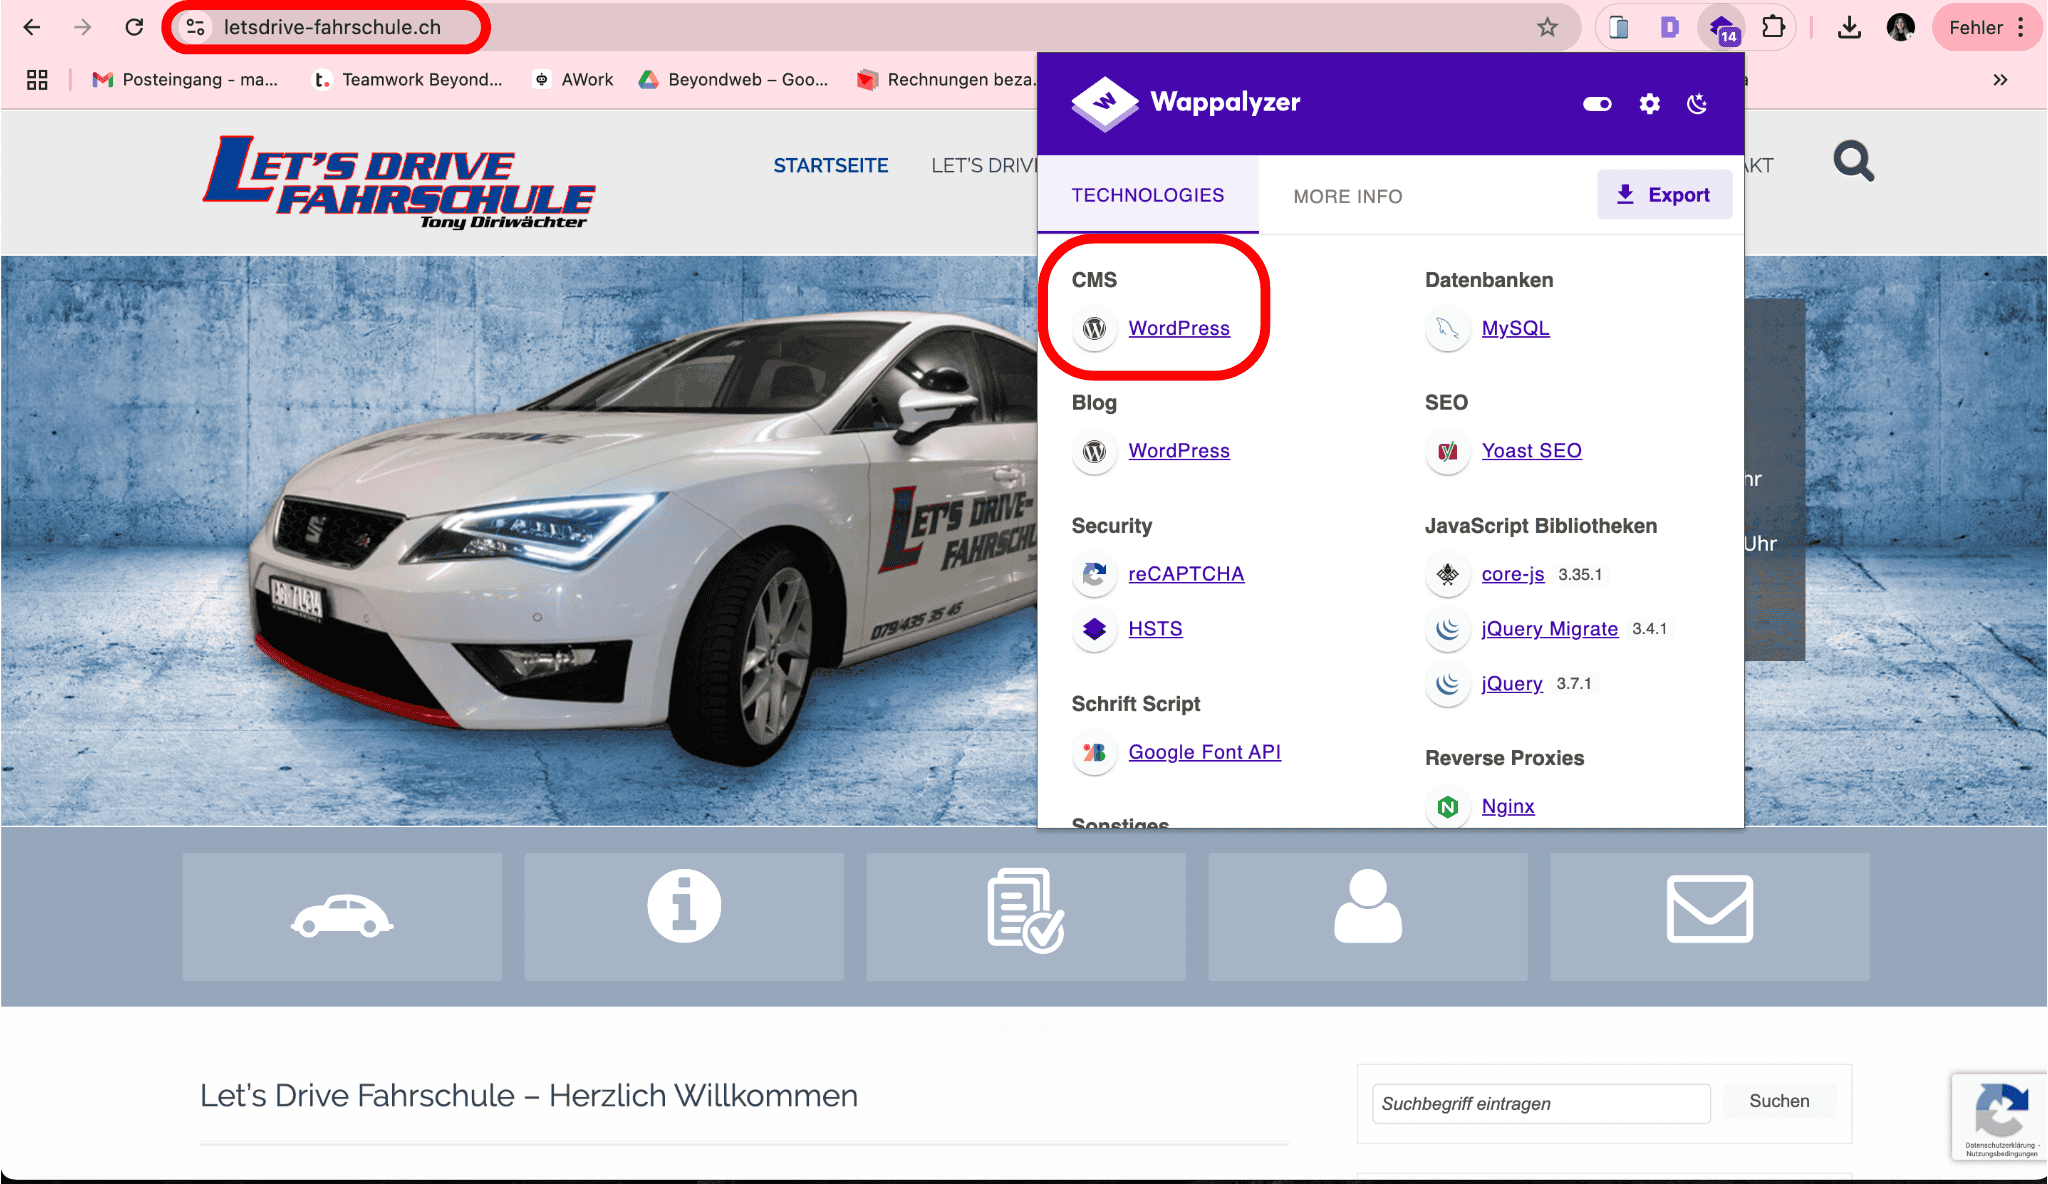
Task: Click the Wappalyzer logo in the popup header
Action: point(1185,102)
